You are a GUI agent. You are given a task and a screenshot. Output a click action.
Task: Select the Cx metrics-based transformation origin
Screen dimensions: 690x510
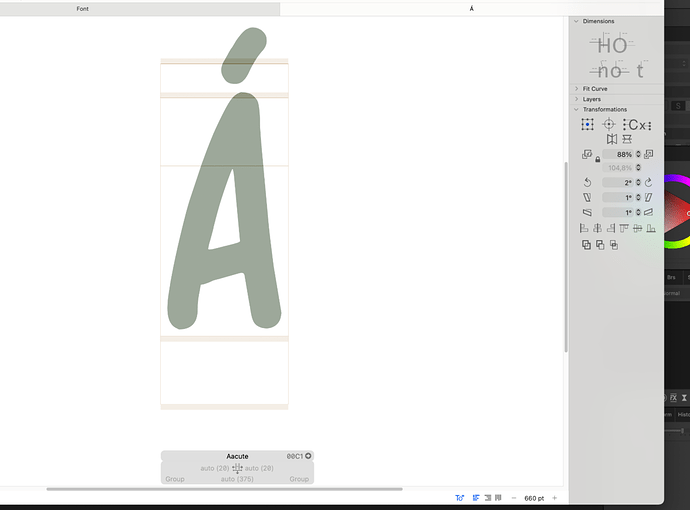(x=637, y=125)
